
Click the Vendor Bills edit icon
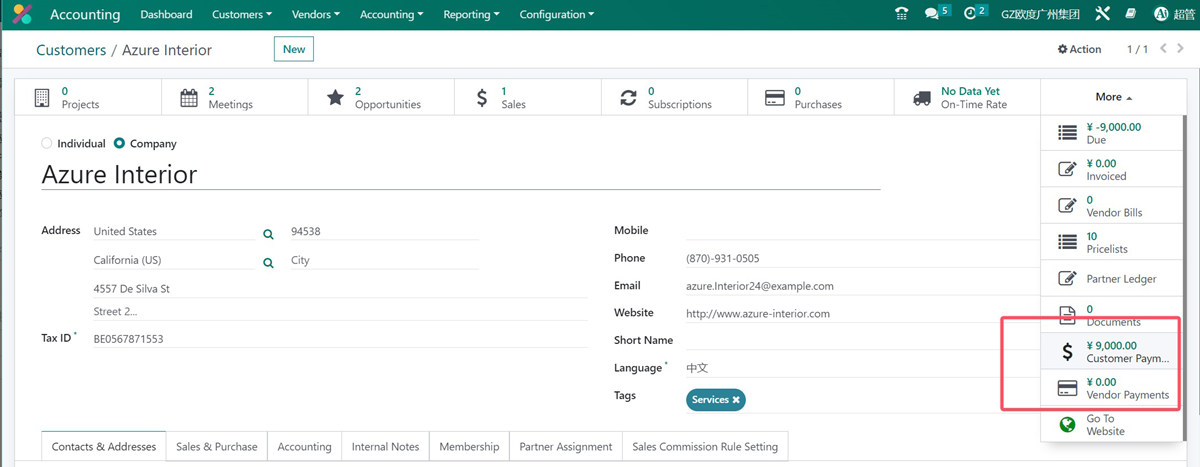click(x=1067, y=206)
